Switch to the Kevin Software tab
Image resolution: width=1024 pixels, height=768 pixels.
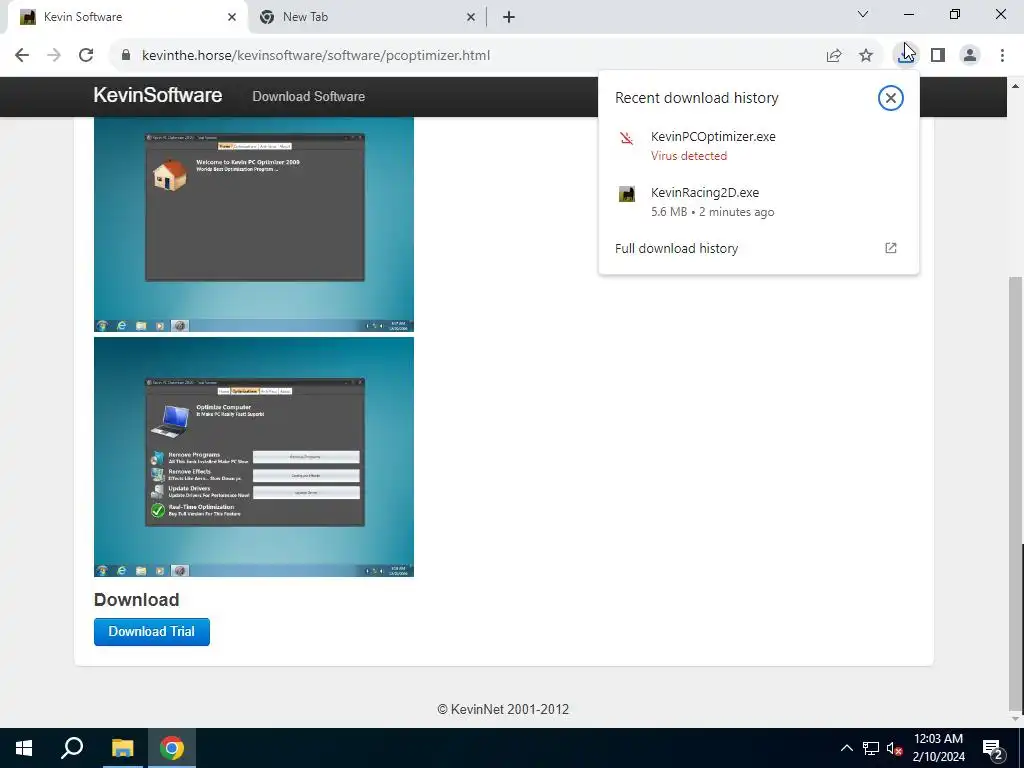pos(127,17)
